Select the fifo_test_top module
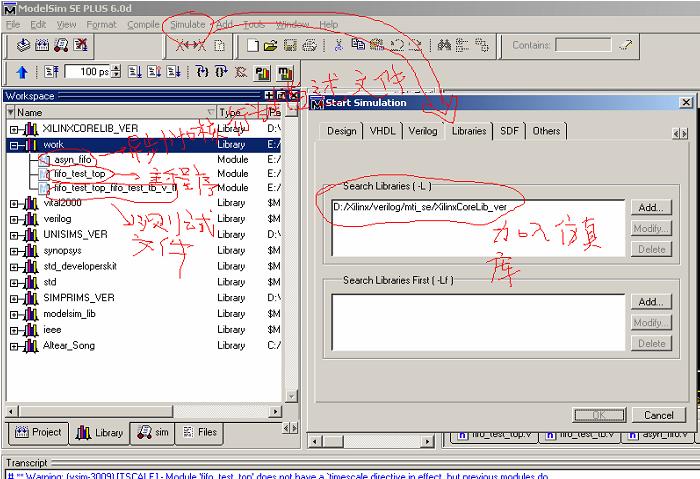This screenshot has width=700, height=479. coord(79,174)
